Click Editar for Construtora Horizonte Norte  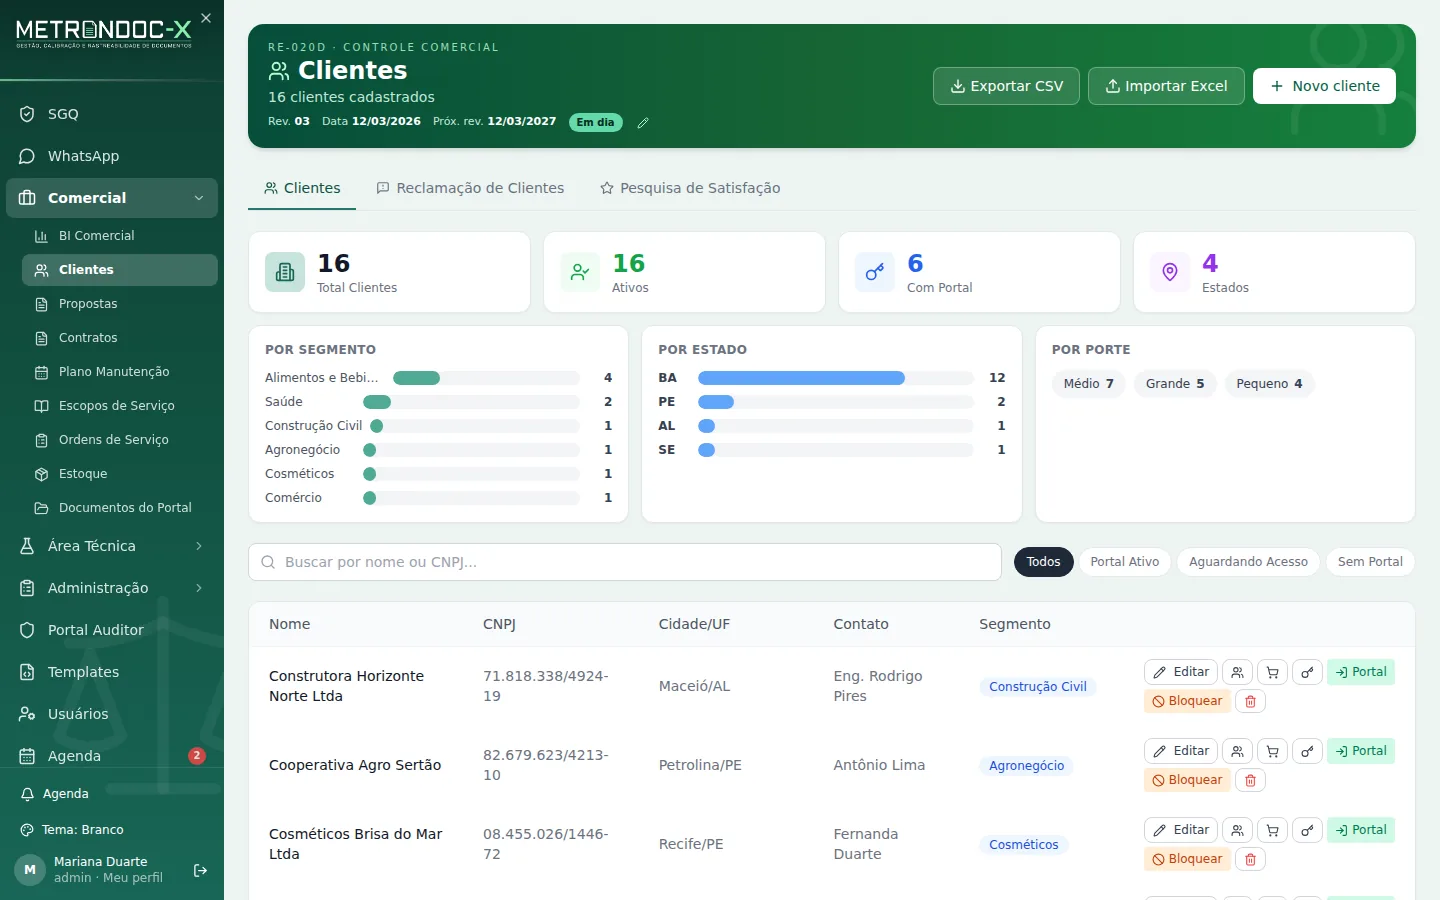pos(1180,672)
